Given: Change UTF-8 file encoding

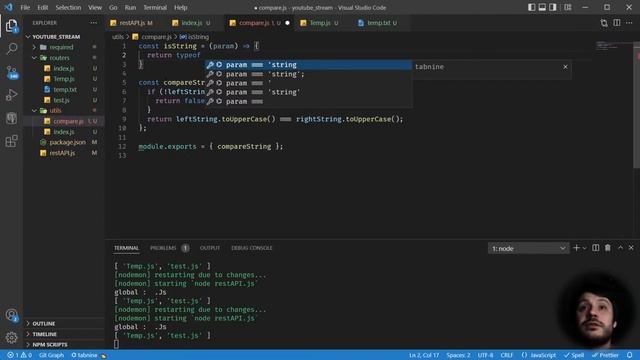Looking at the screenshot, I should pos(485,355).
